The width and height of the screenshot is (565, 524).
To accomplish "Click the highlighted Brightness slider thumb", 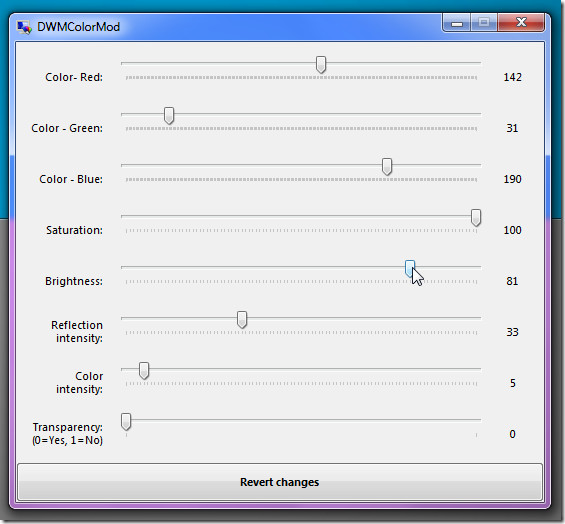I will click(410, 269).
